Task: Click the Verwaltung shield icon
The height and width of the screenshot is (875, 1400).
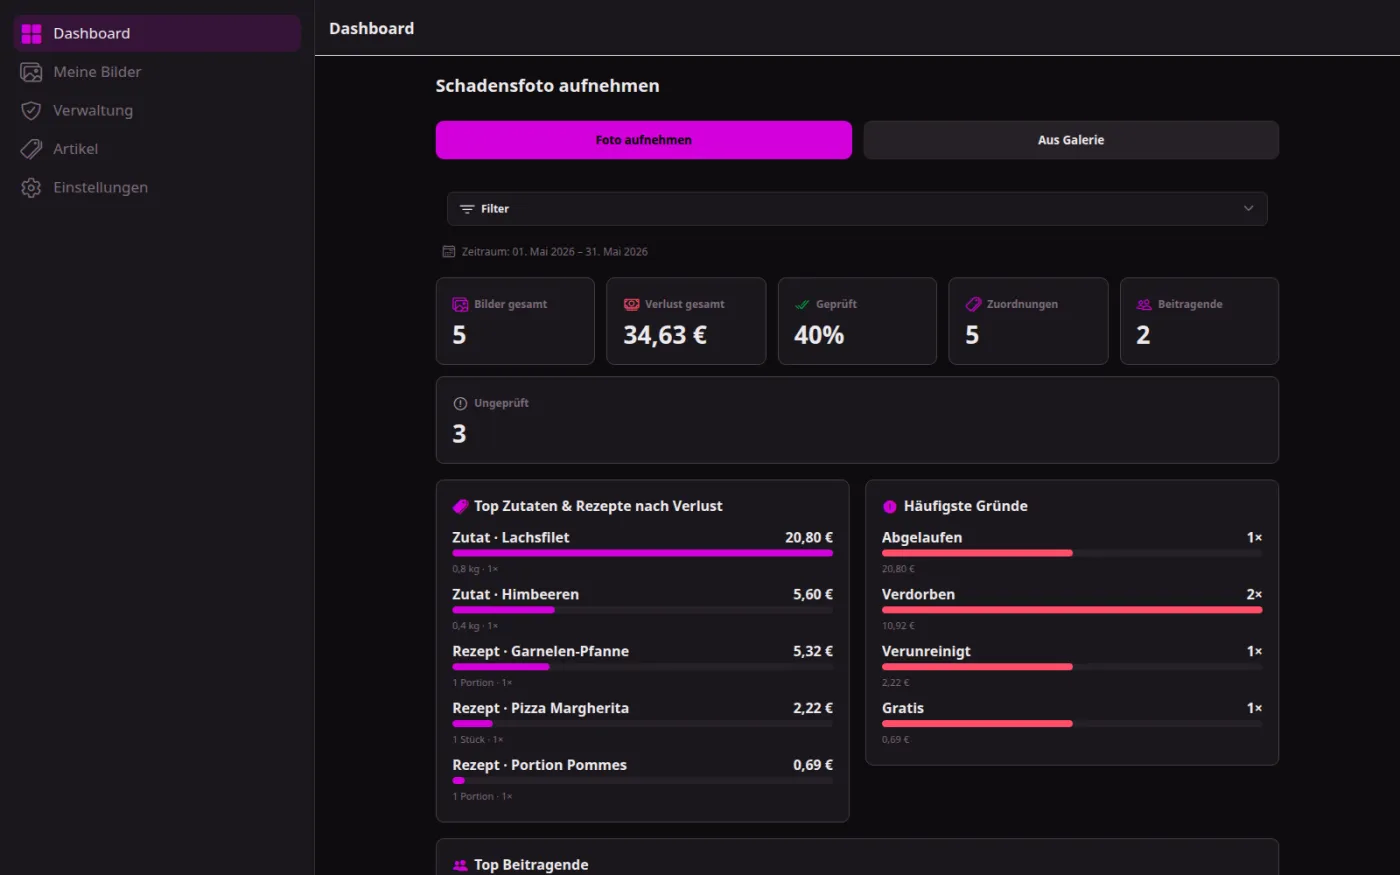Action: tap(31, 111)
